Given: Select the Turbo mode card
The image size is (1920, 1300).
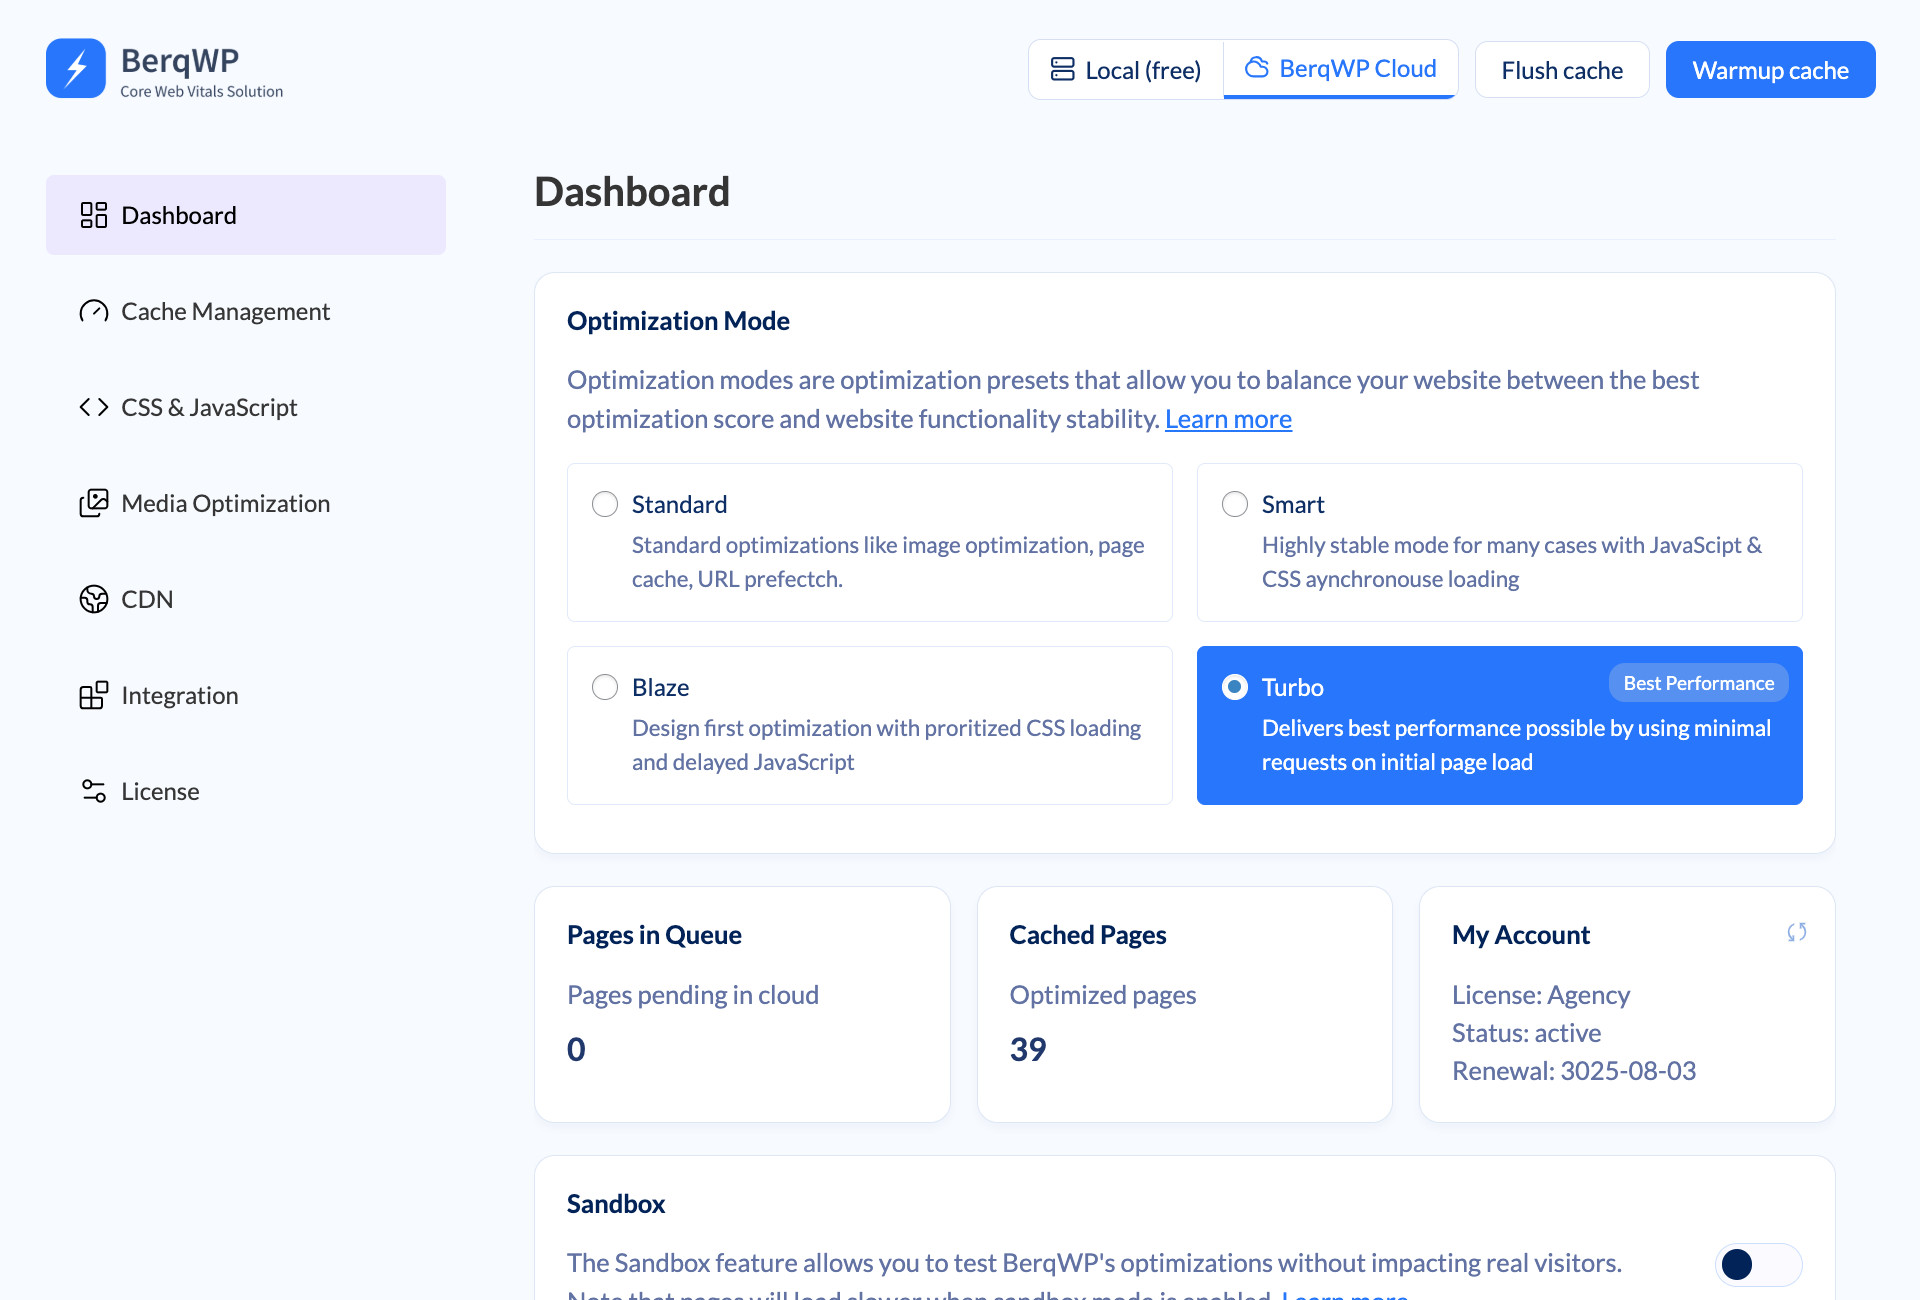Looking at the screenshot, I should coord(1499,725).
